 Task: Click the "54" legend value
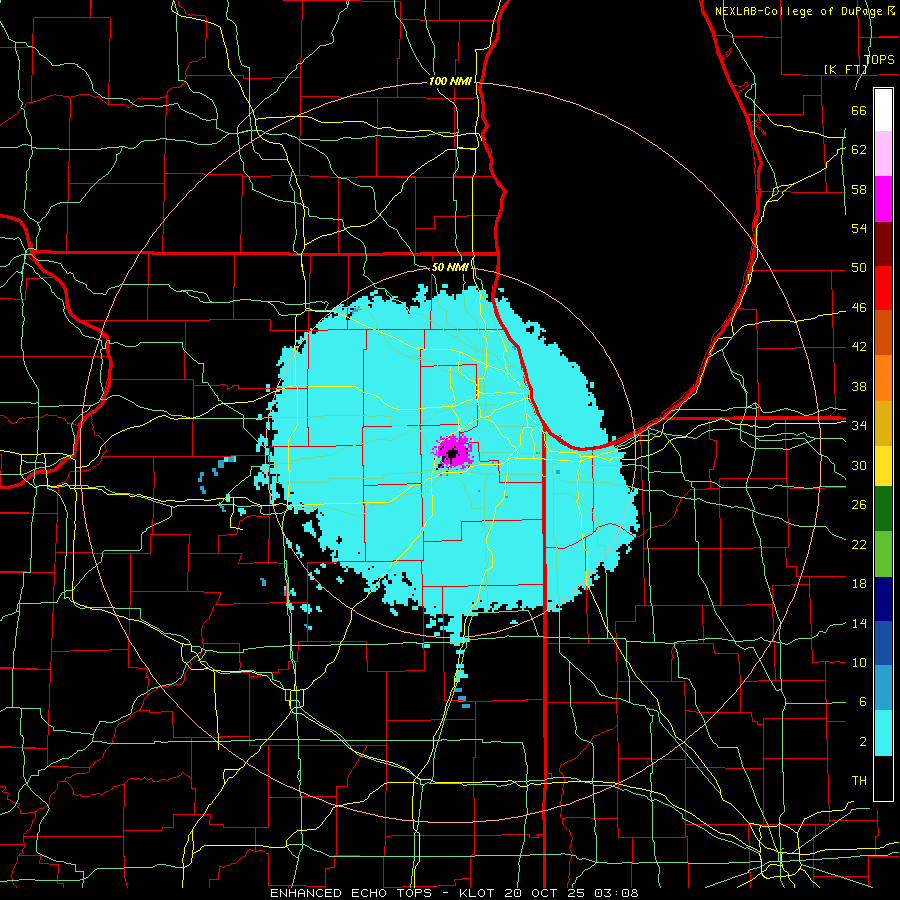click(x=859, y=228)
